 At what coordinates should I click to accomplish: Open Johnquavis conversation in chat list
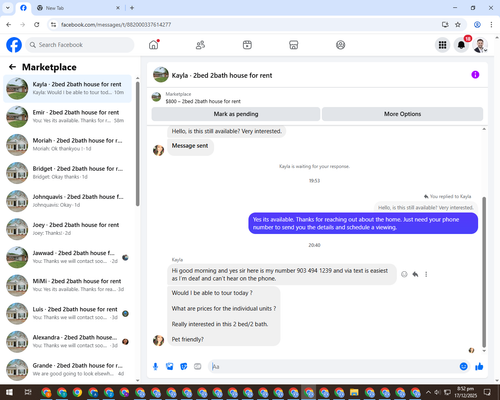coord(67,201)
